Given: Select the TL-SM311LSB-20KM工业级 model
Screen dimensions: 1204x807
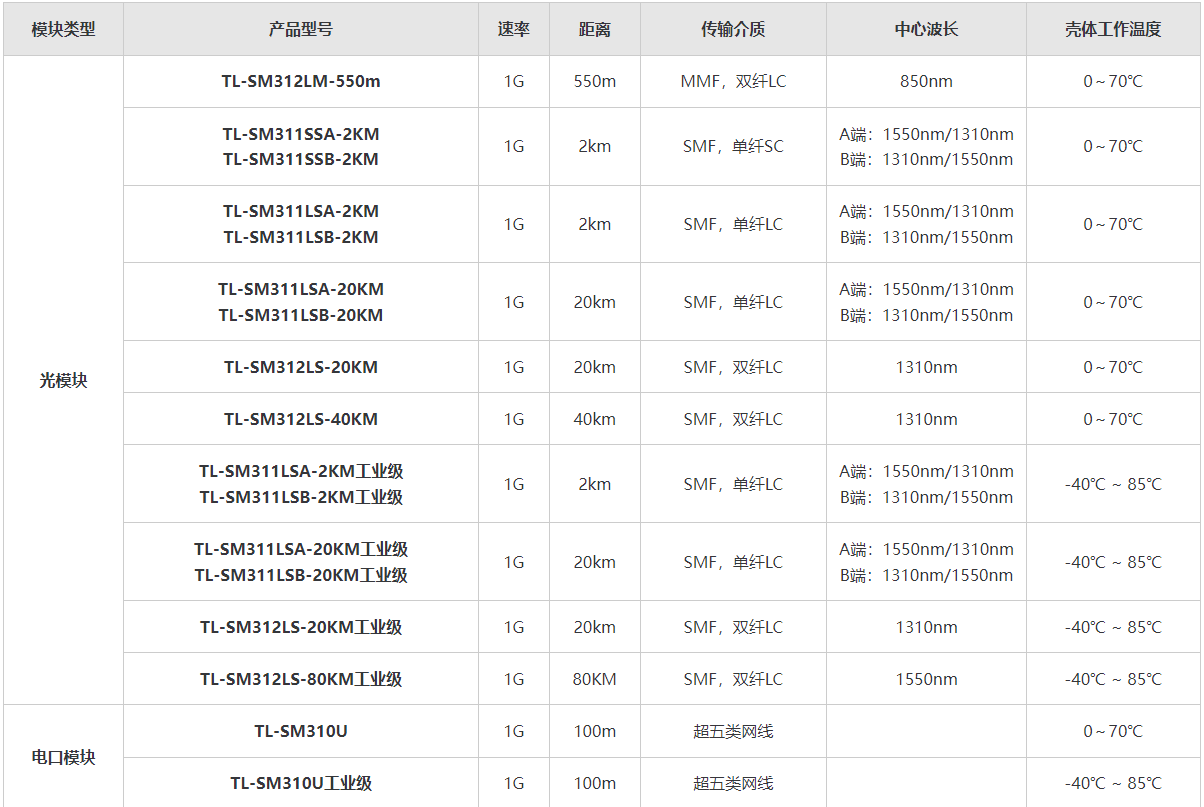Looking at the screenshot, I should 301,575.
